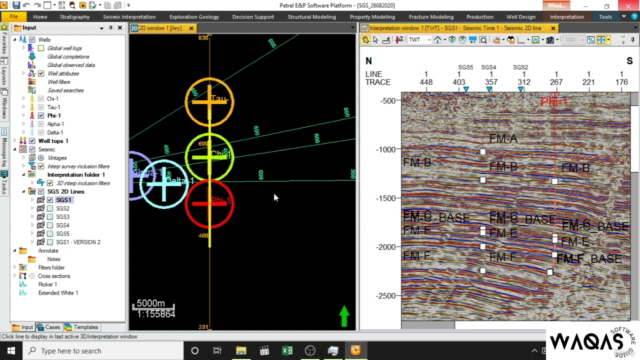Open the TWT domain dropdown
Screen dimensions: 640x360
pos(429,40)
